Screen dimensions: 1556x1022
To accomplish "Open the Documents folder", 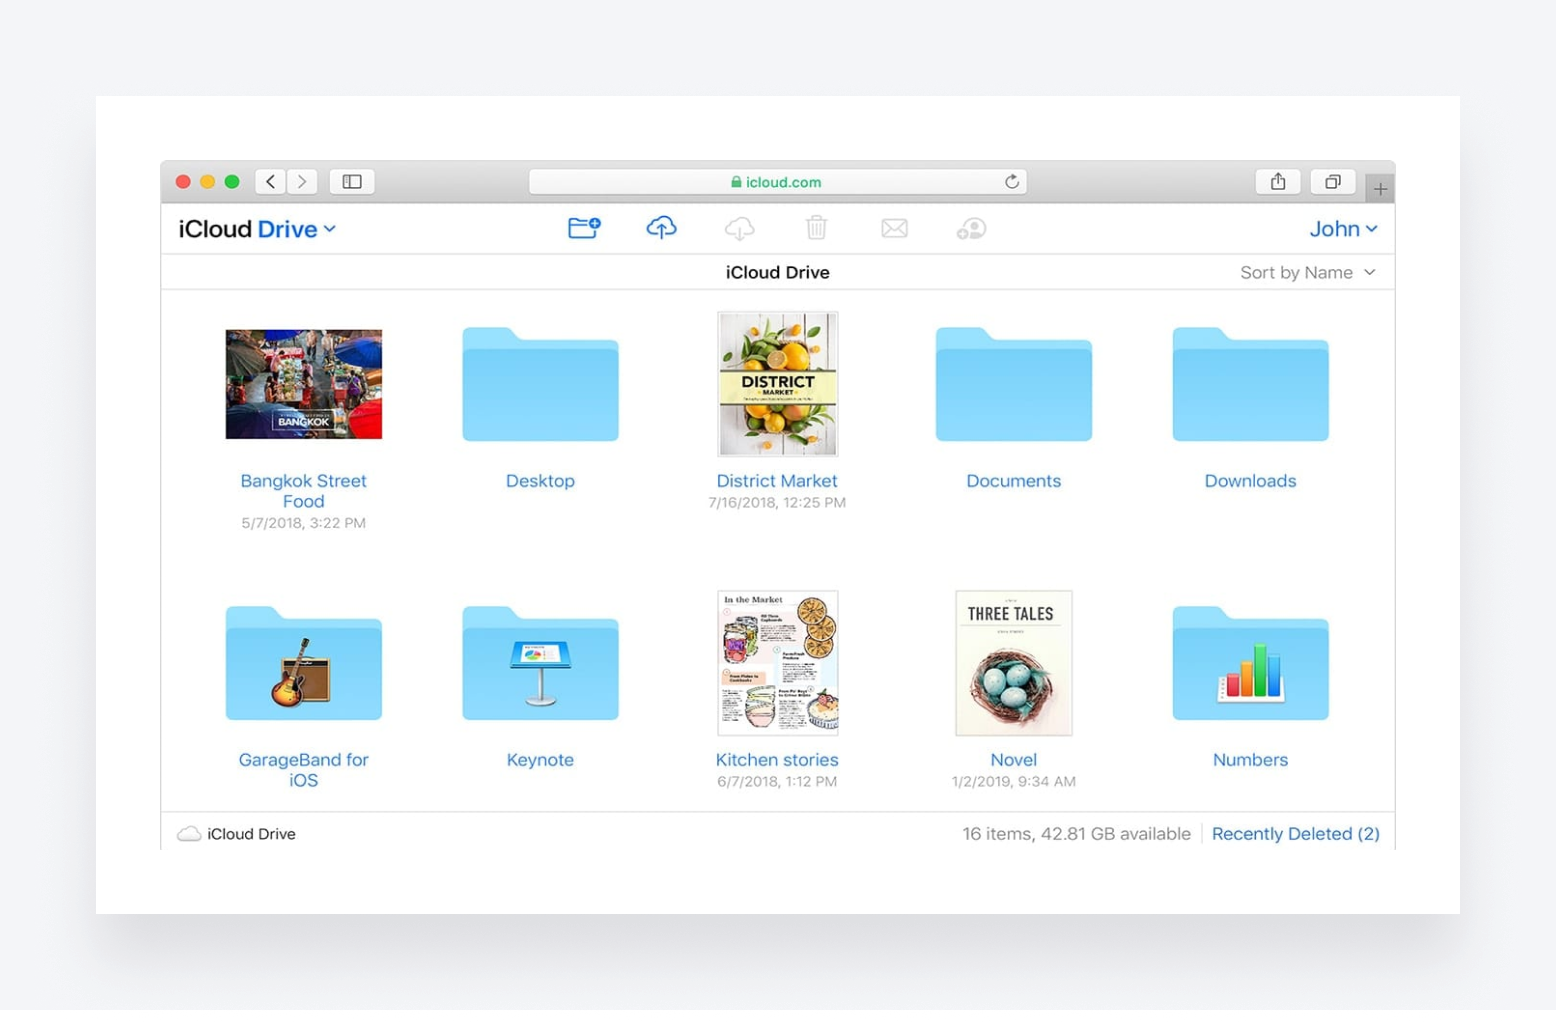I will pos(1013,384).
